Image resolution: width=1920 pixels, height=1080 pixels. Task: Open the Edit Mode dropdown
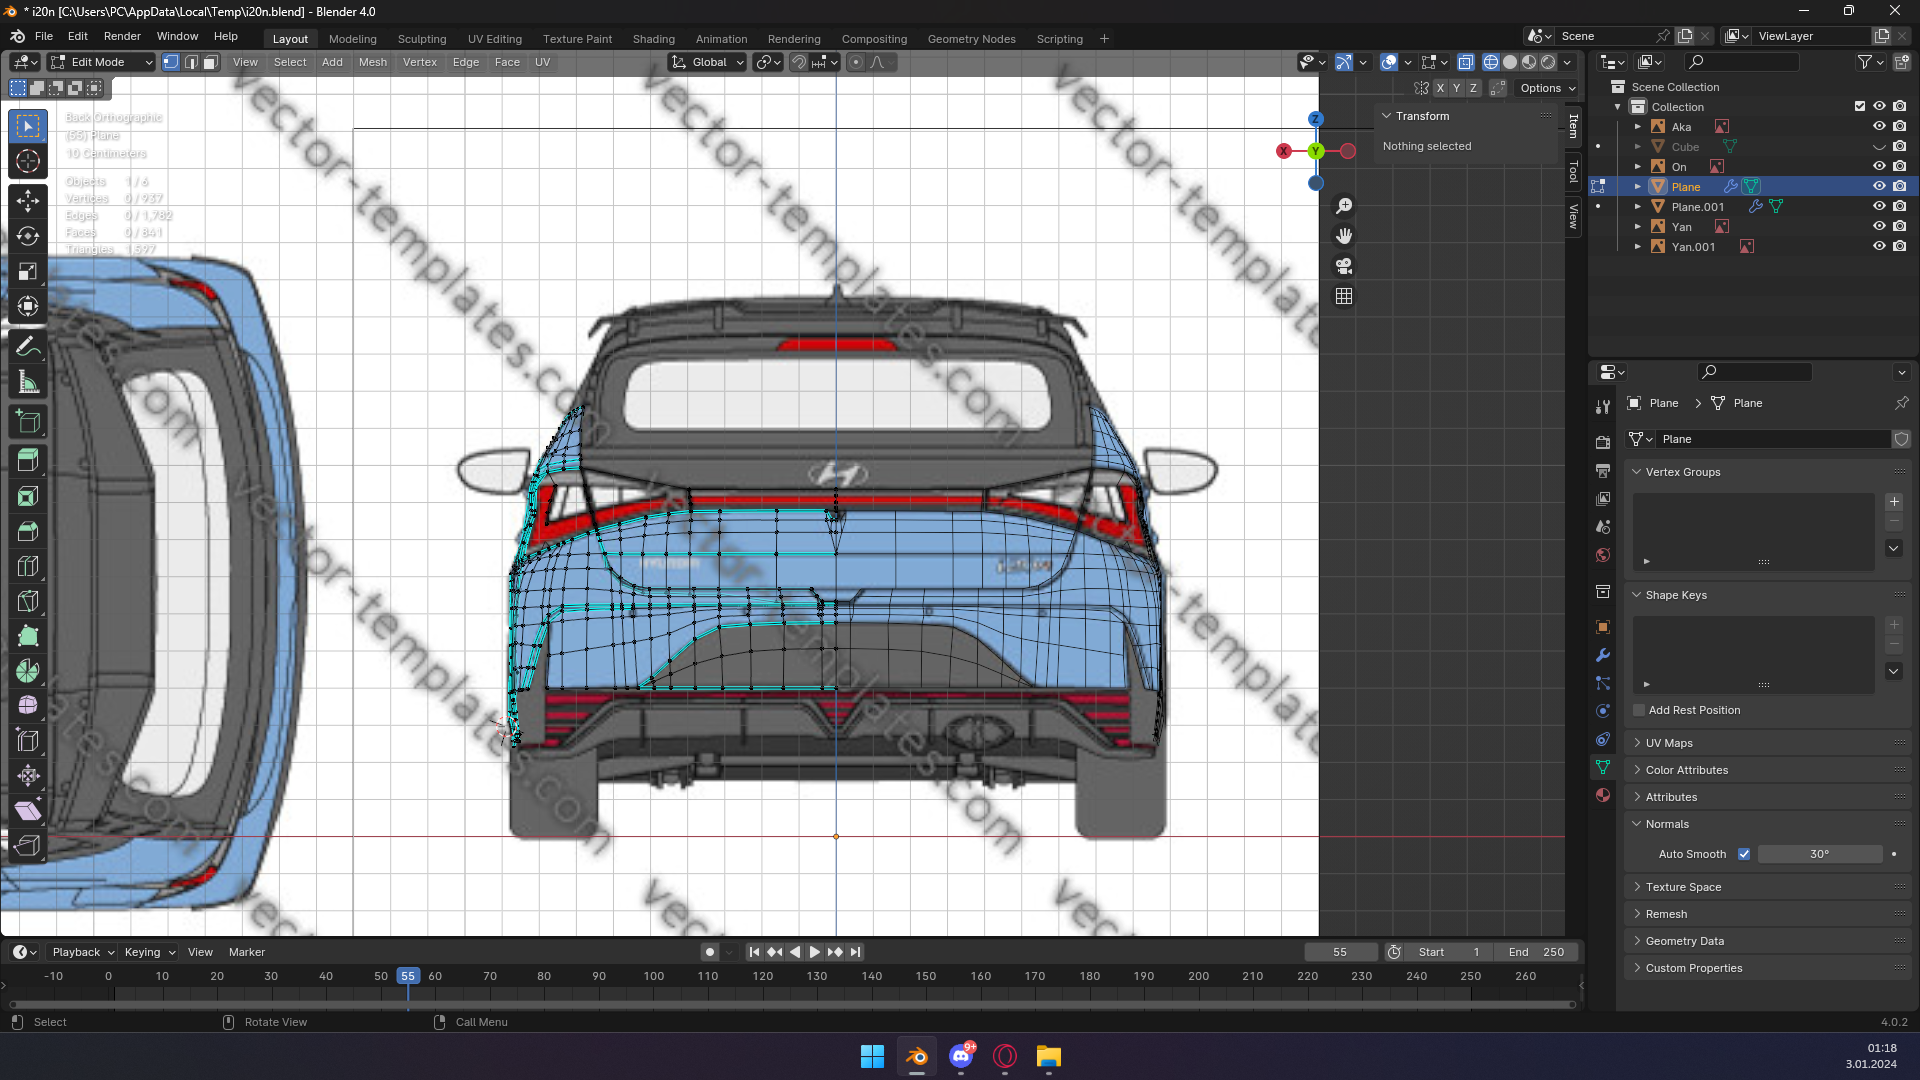(x=101, y=62)
